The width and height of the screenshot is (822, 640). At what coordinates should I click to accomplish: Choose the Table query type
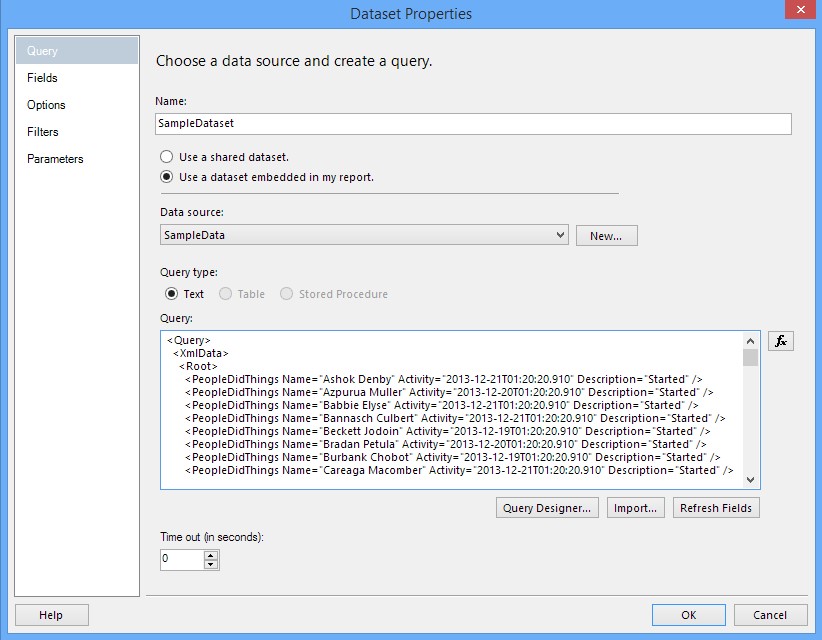[x=225, y=294]
